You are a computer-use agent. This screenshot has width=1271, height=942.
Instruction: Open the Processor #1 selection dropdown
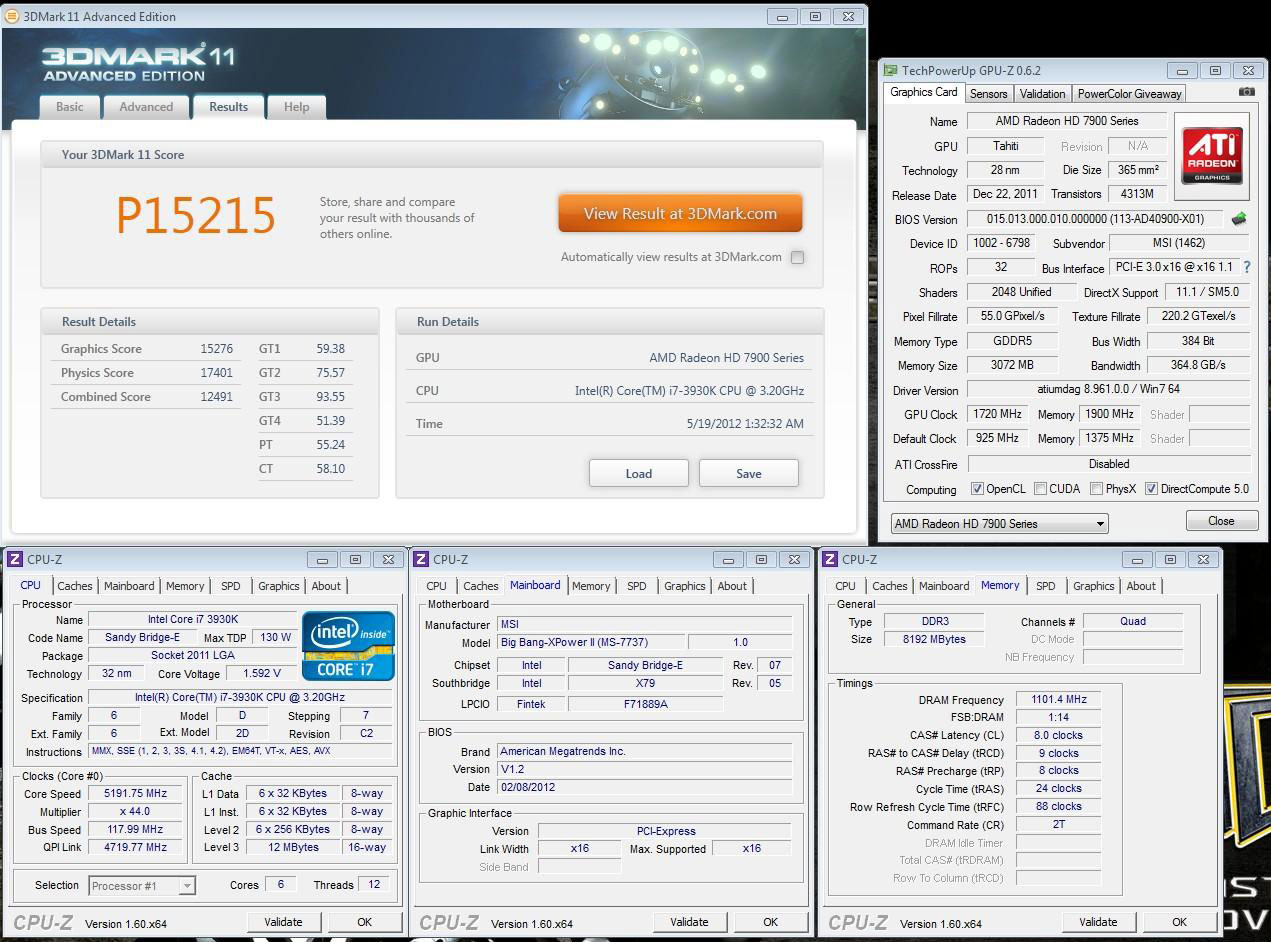(141, 885)
